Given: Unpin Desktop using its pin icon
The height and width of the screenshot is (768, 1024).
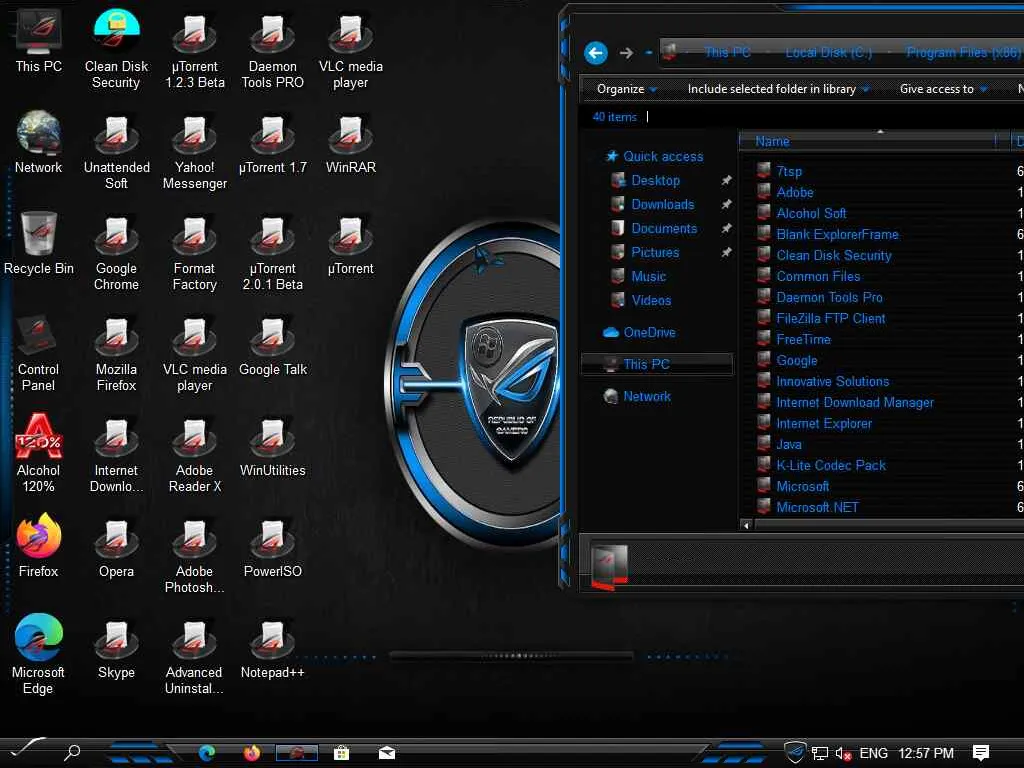Looking at the screenshot, I should point(726,180).
